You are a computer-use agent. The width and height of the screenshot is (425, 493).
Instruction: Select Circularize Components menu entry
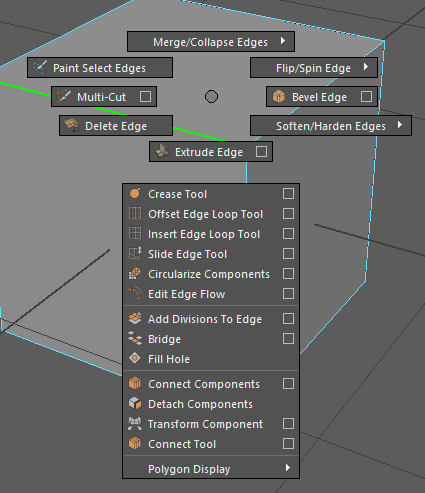(x=211, y=274)
